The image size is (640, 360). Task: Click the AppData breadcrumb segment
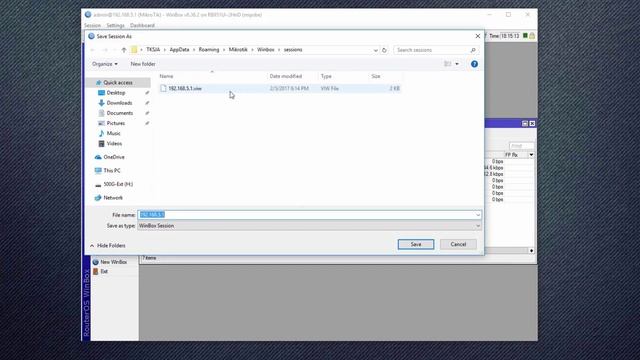click(180, 50)
